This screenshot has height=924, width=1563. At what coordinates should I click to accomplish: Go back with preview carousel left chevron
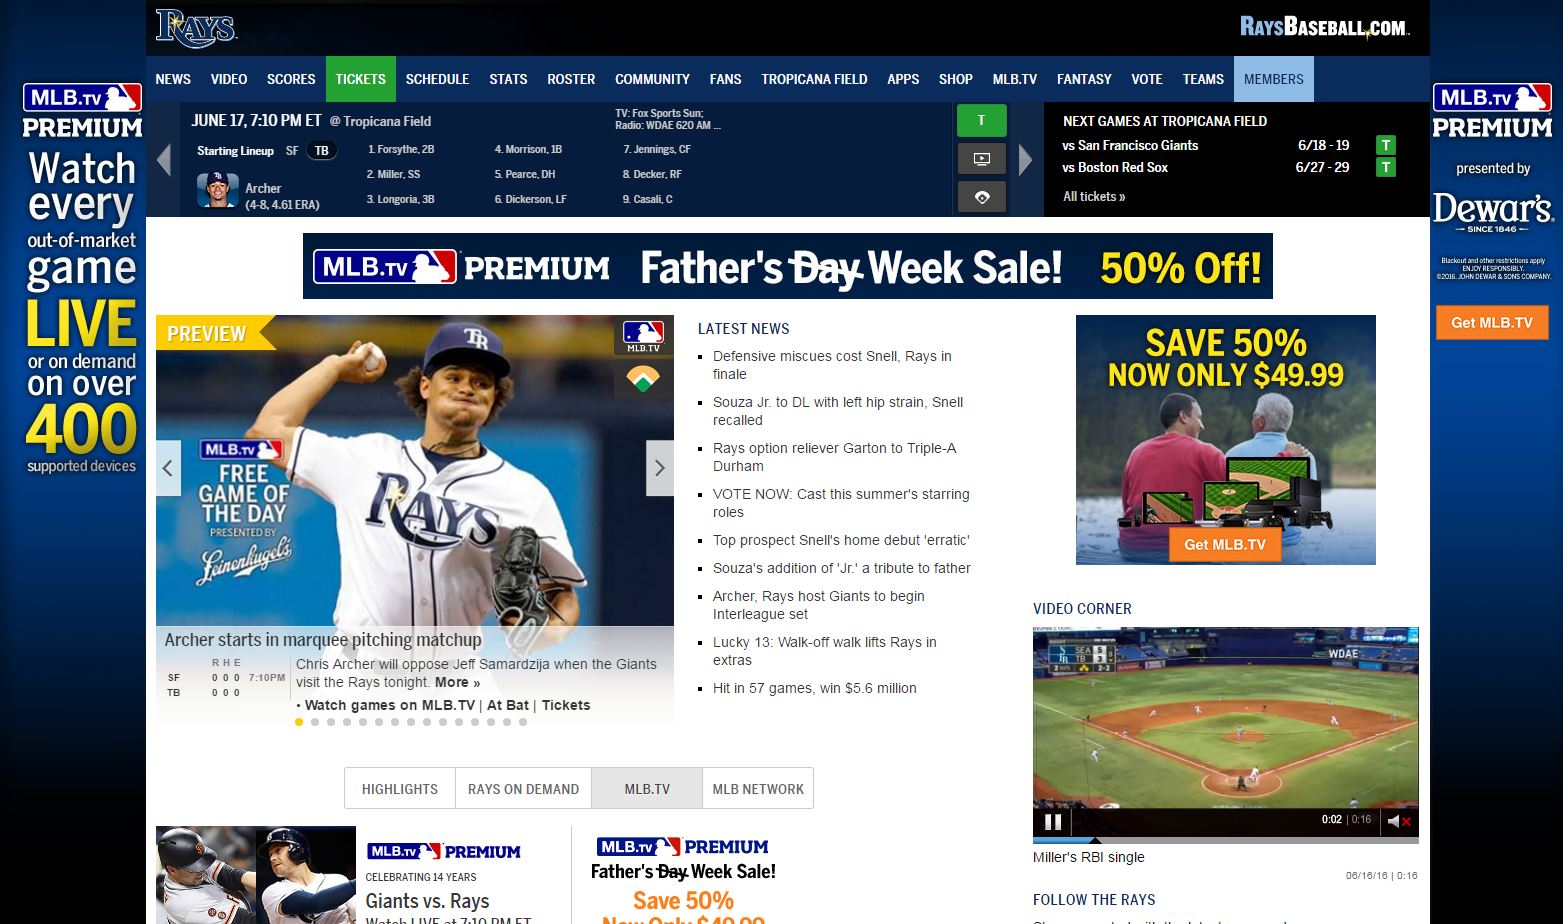tap(168, 468)
